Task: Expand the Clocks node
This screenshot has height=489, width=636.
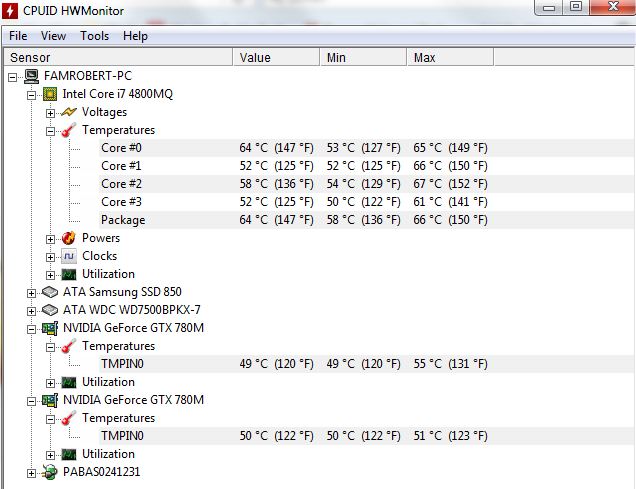Action: pyautogui.click(x=50, y=257)
